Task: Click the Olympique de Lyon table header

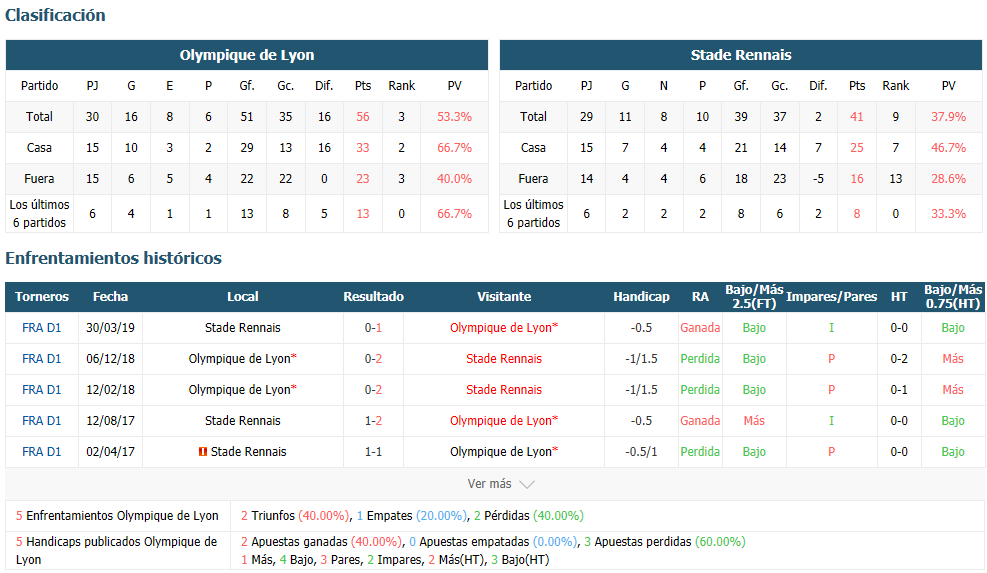Action: point(247,55)
